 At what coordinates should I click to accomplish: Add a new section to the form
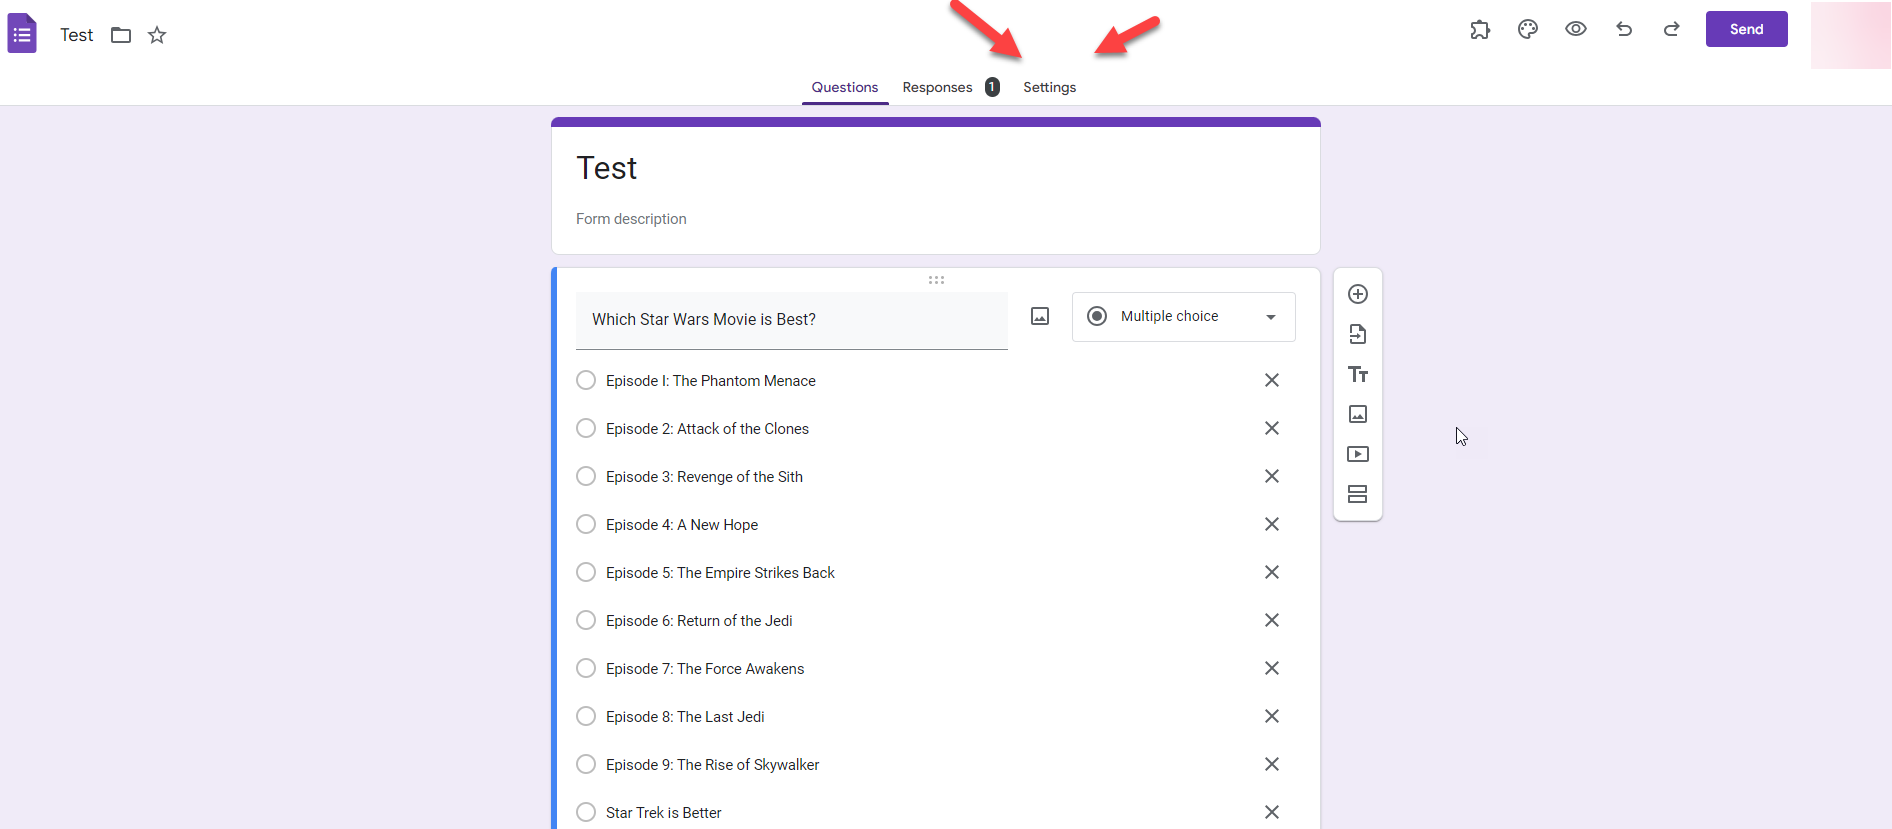tap(1357, 494)
